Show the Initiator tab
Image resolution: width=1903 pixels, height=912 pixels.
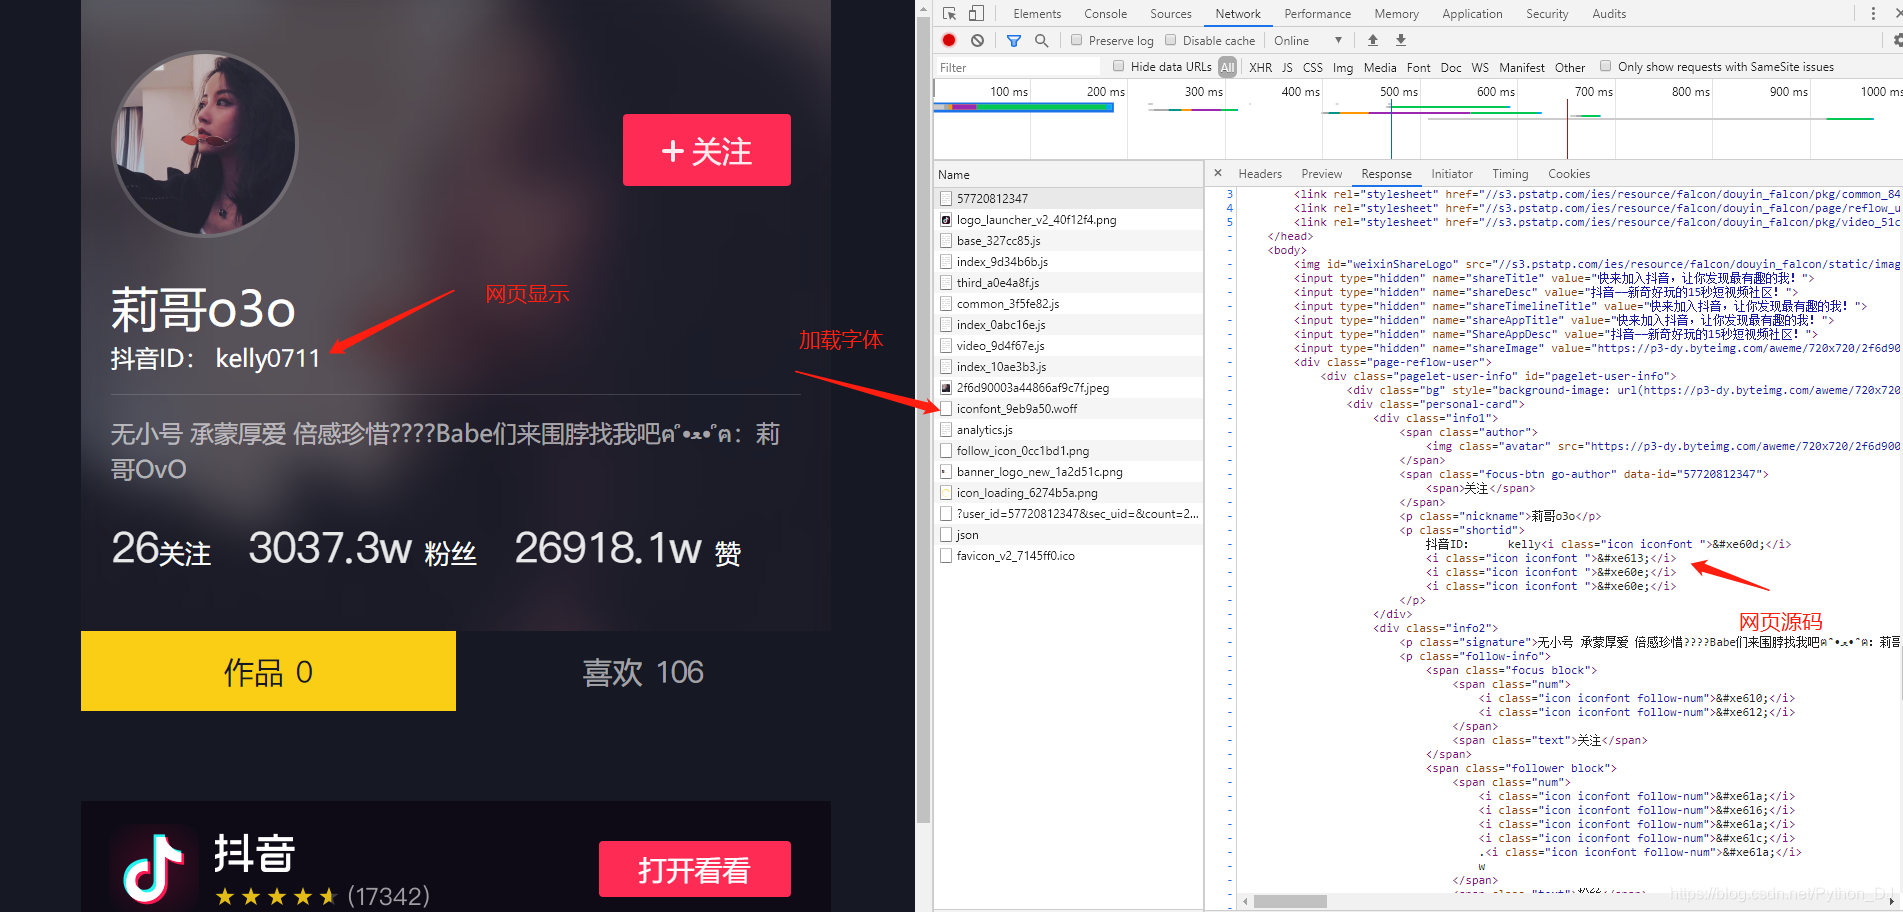coord(1452,173)
